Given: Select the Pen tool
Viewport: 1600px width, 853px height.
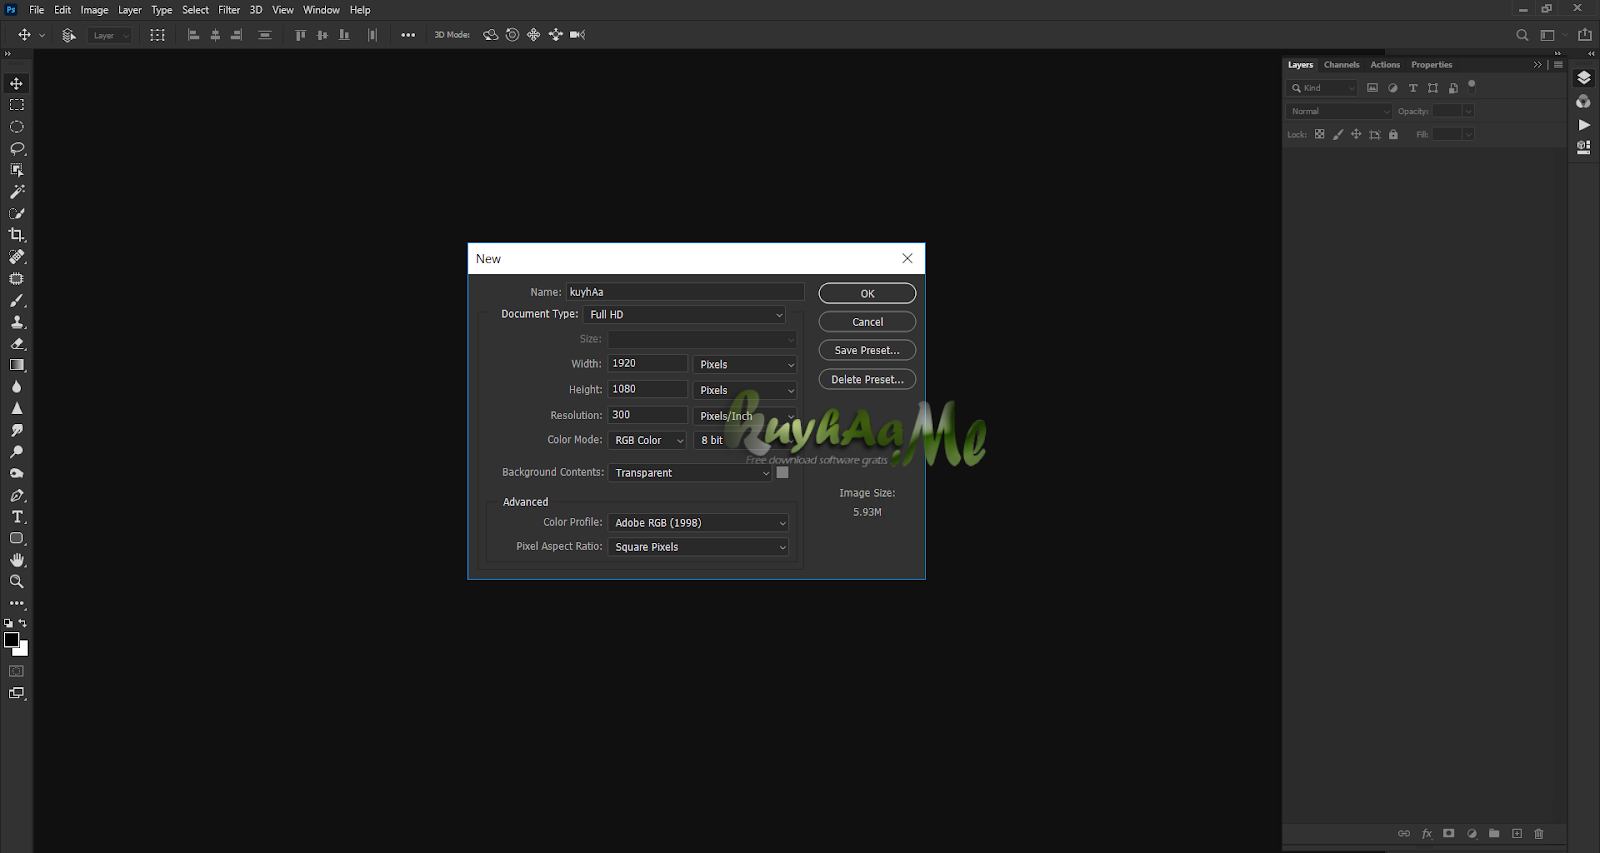Looking at the screenshot, I should click(x=17, y=495).
